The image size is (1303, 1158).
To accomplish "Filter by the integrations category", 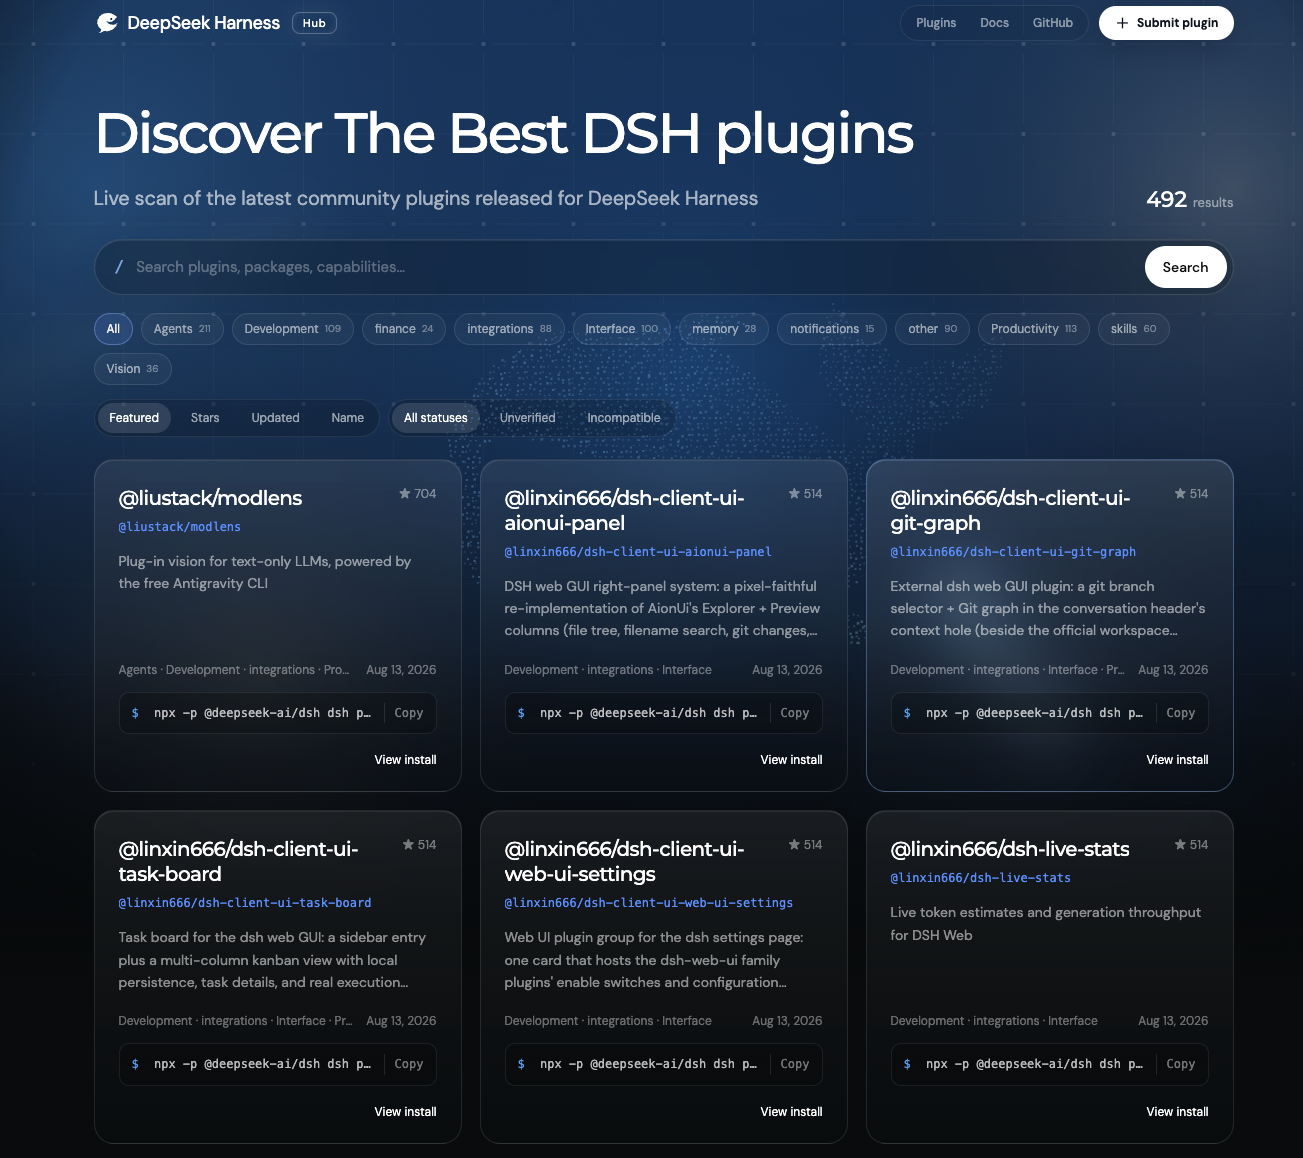I will (x=509, y=329).
